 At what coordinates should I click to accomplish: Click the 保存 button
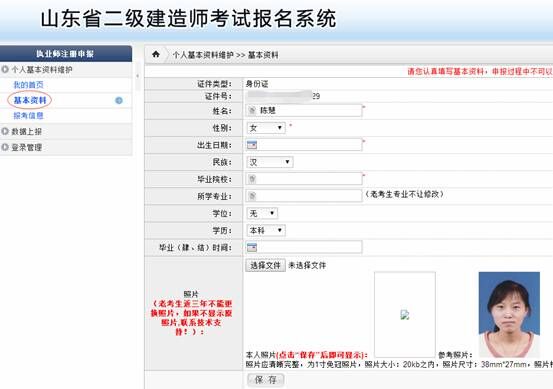(265, 379)
